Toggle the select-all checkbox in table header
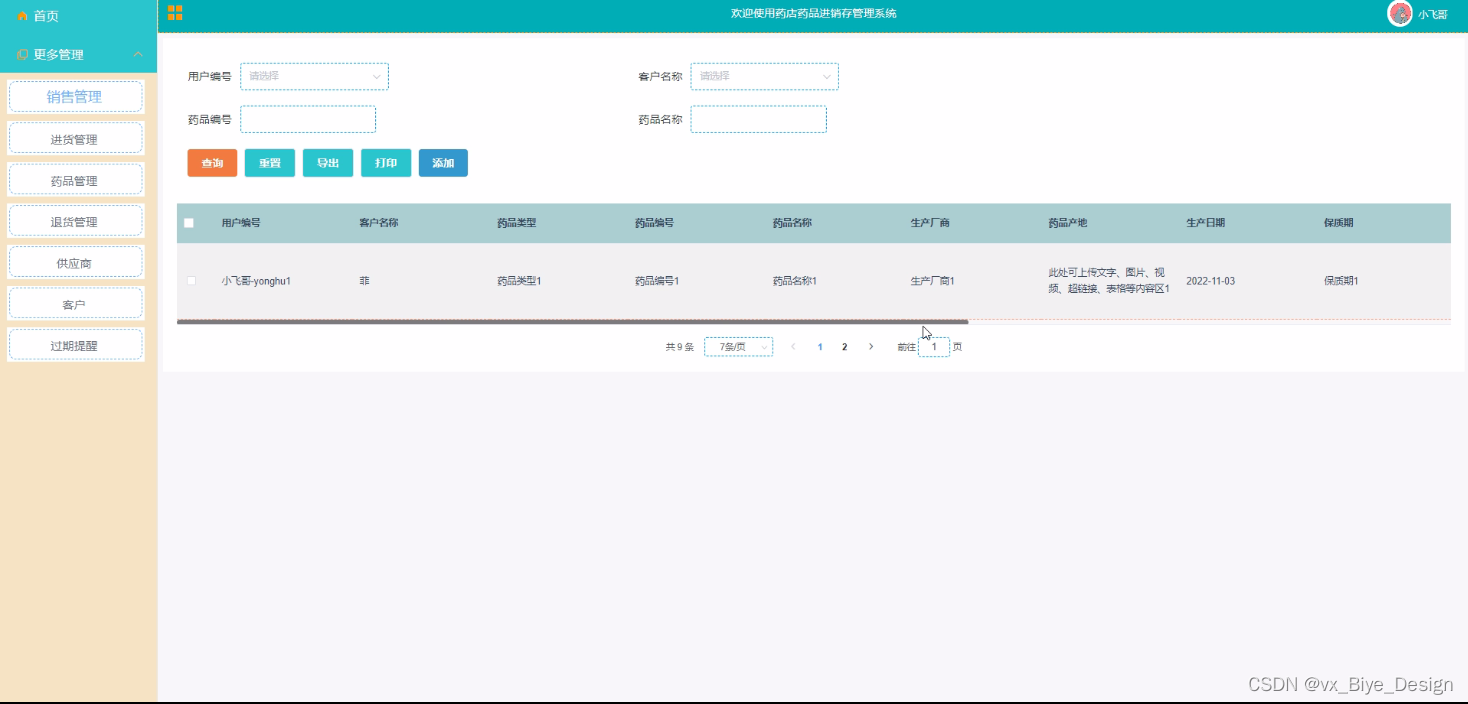The width and height of the screenshot is (1468, 704). point(189,223)
